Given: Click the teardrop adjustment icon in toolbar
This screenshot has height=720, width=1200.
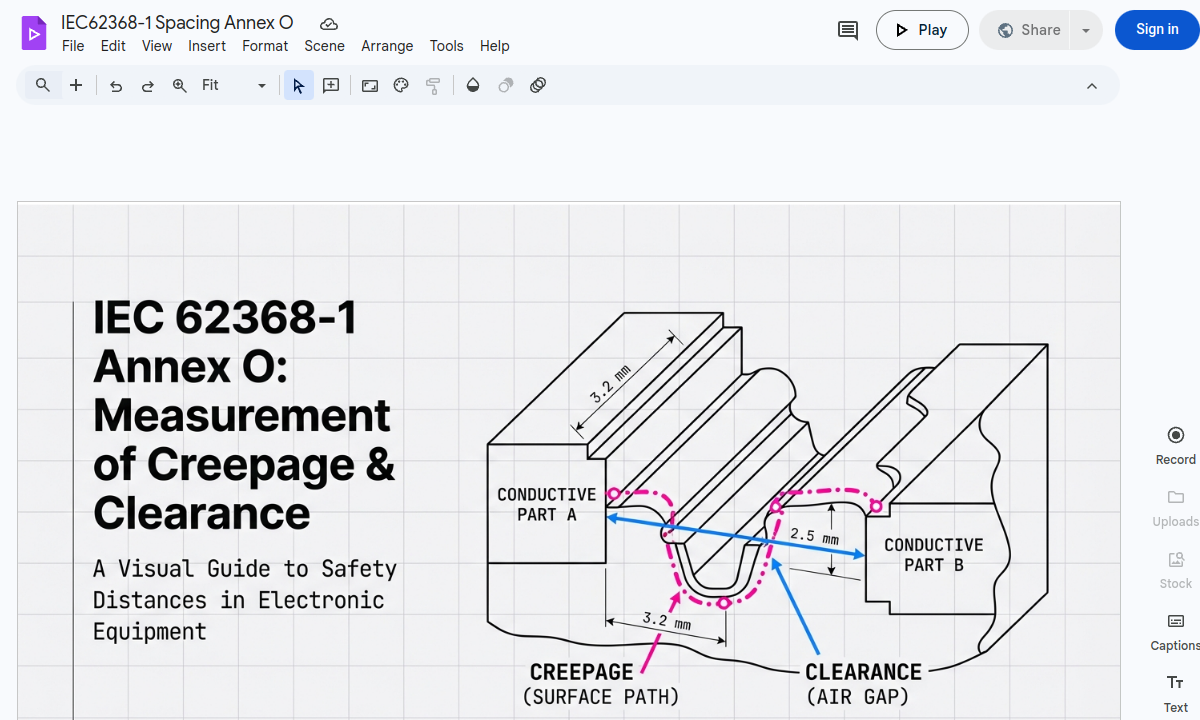Looking at the screenshot, I should 472,85.
